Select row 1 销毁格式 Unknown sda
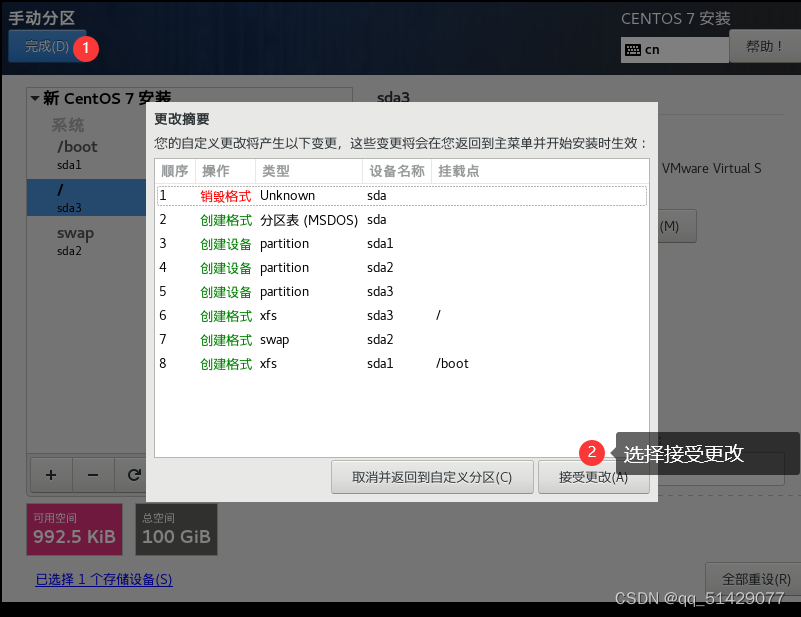The width and height of the screenshot is (801, 617). pos(402,196)
